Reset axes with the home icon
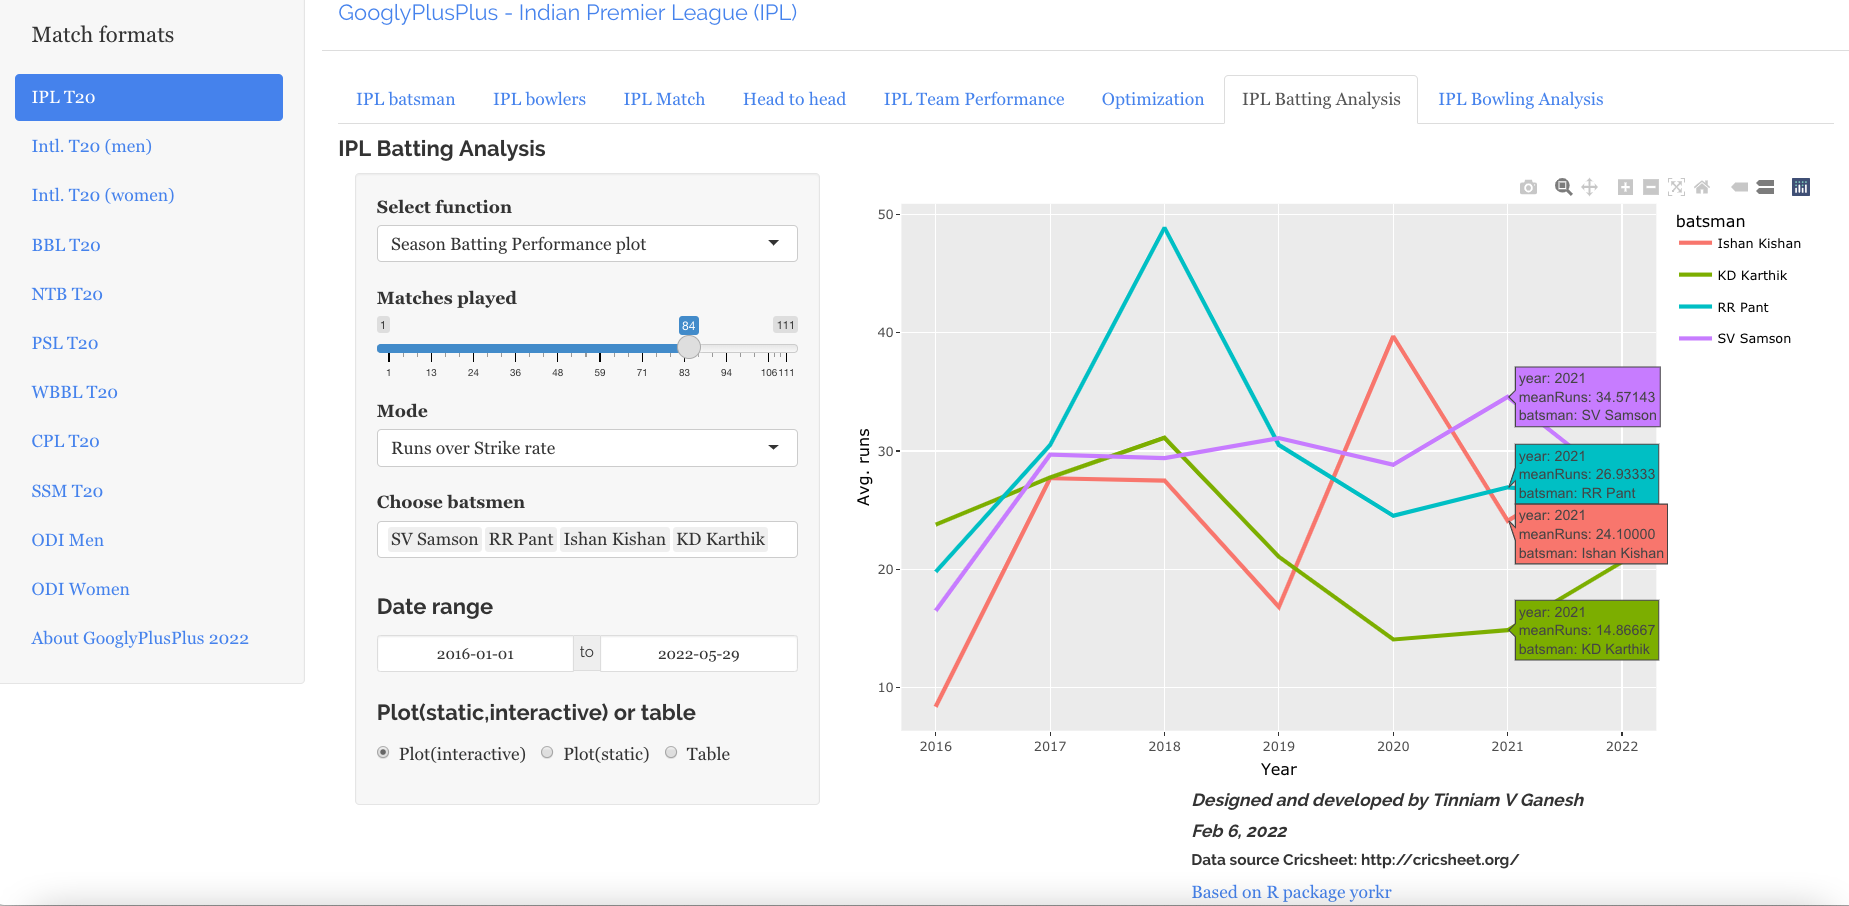Viewport: 1849px width, 906px height. [x=1702, y=187]
